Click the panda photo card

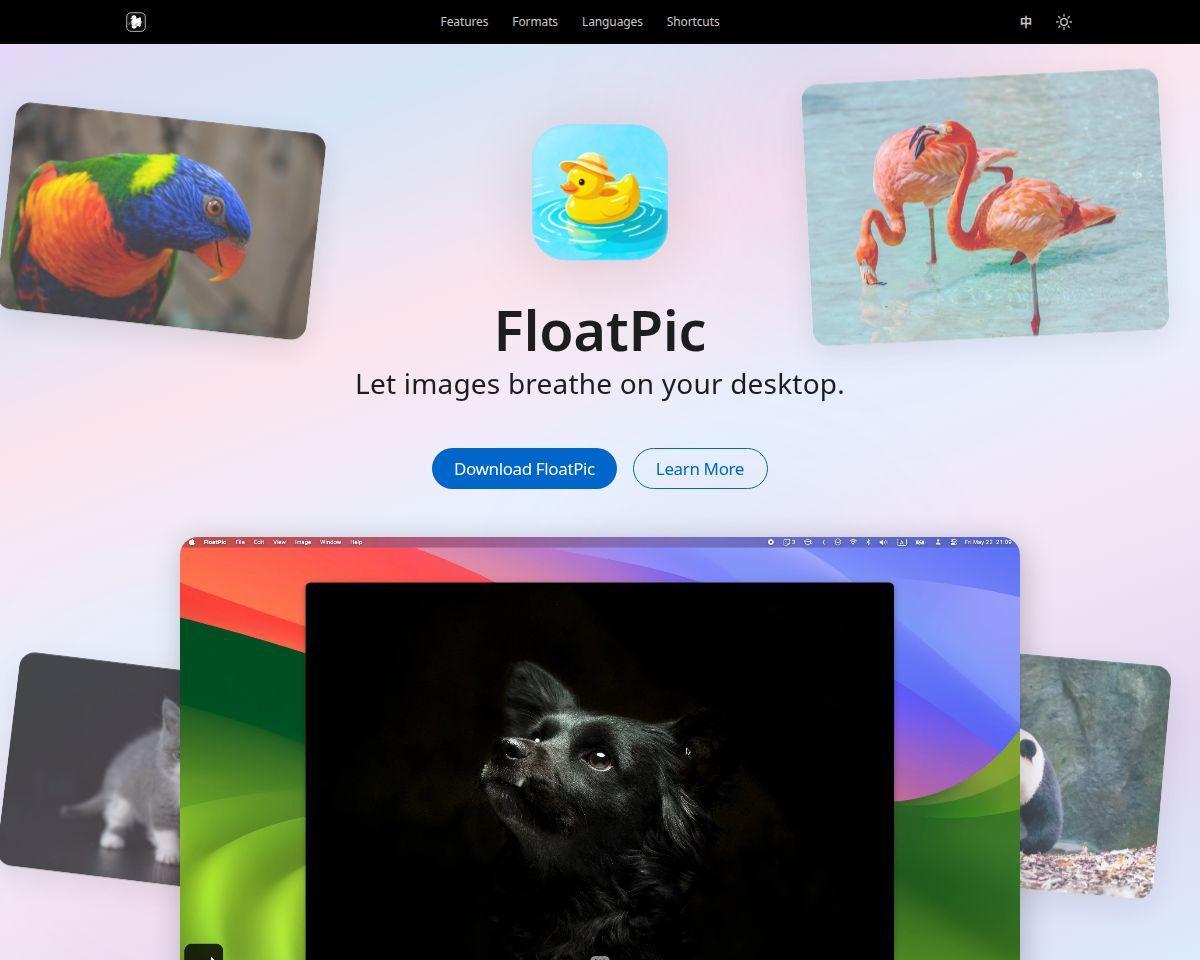pos(1094,775)
